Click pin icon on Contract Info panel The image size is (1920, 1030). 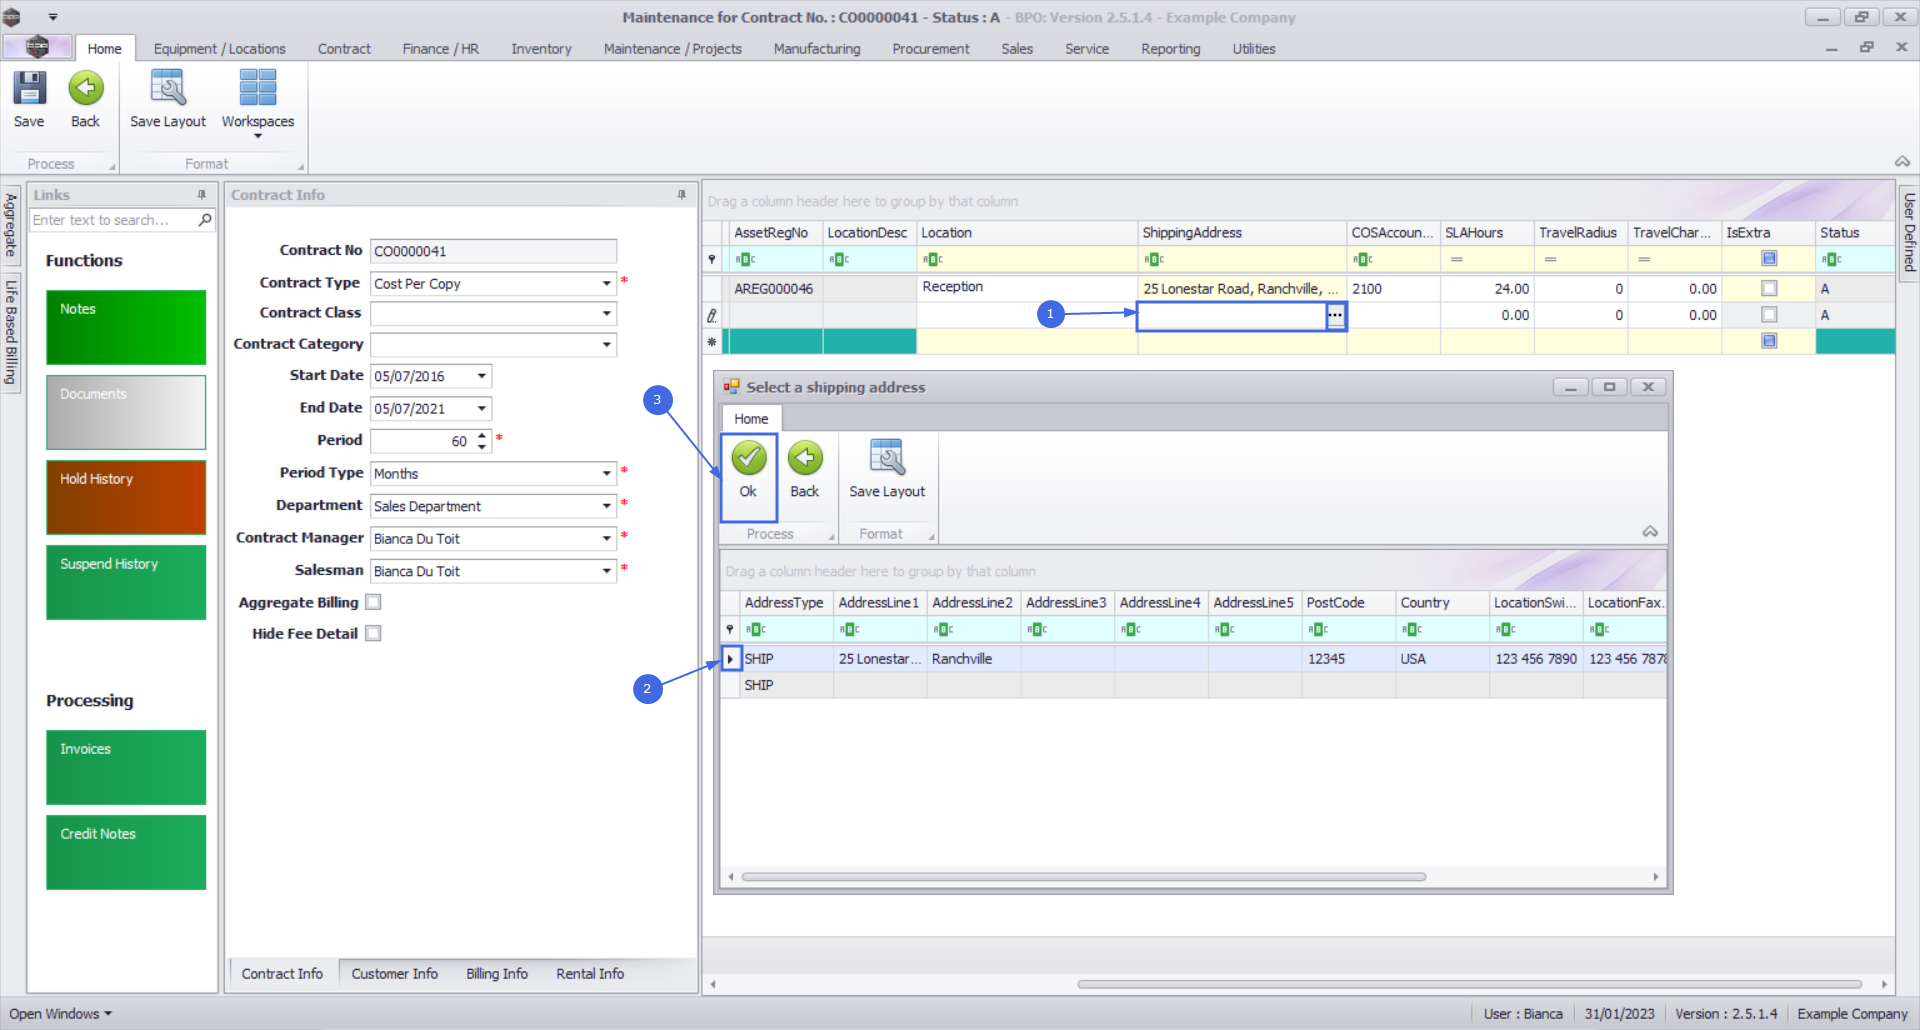[682, 195]
